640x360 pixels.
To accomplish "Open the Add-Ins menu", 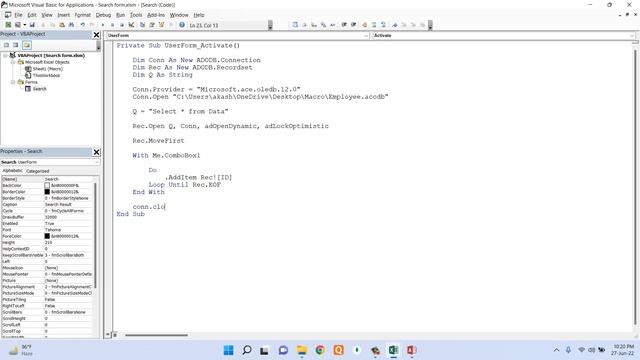I will [x=156, y=15].
